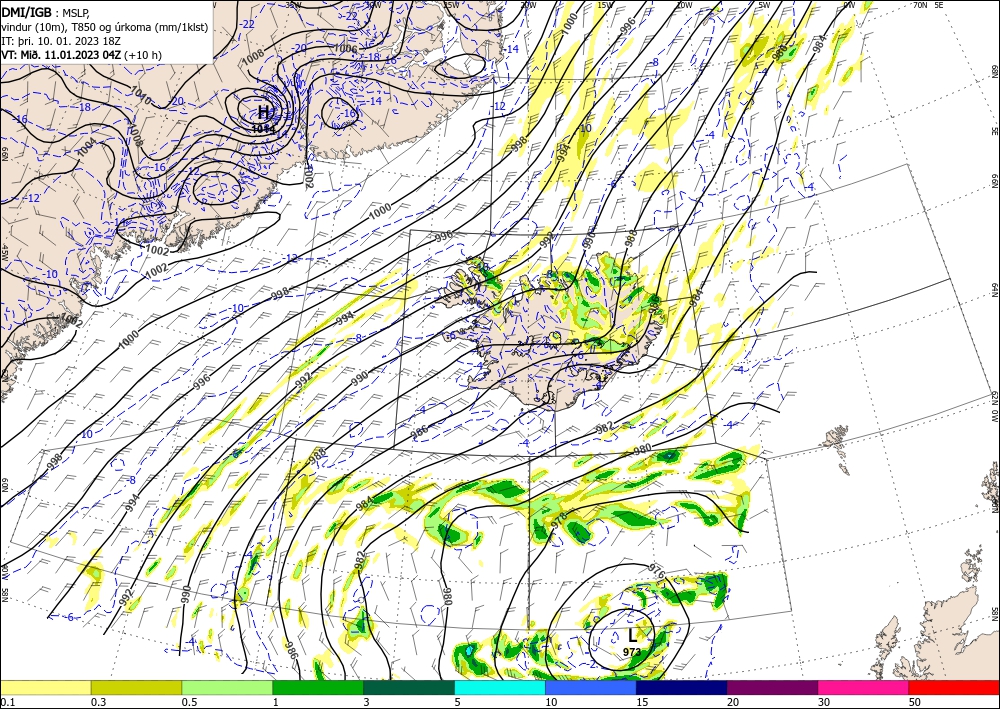The image size is (1000, 709).
Task: Click the '1004' isobar label
Action: (x=88, y=148)
